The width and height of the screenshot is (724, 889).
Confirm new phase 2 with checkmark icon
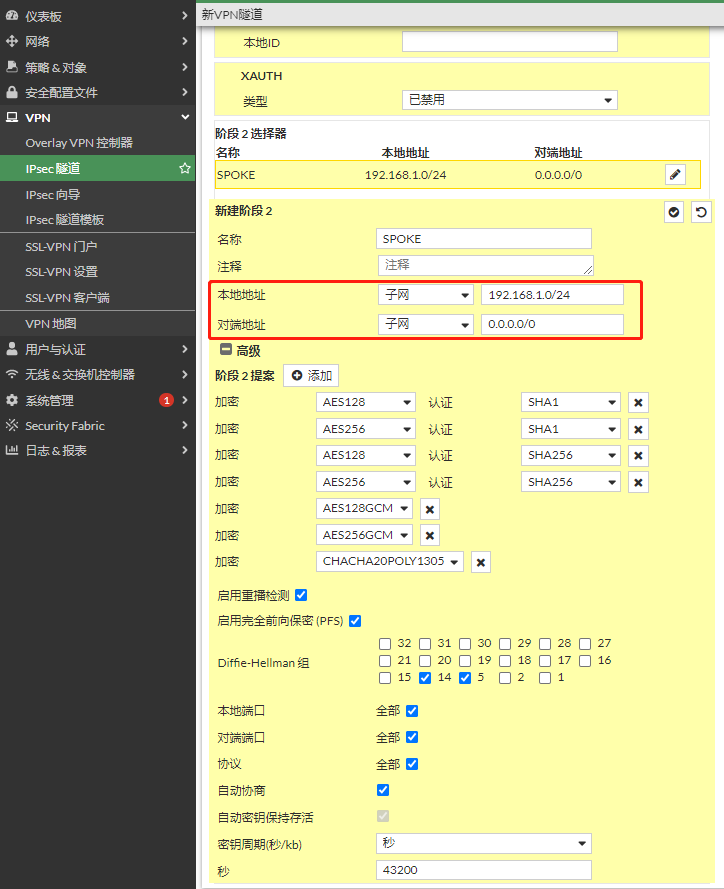click(674, 213)
